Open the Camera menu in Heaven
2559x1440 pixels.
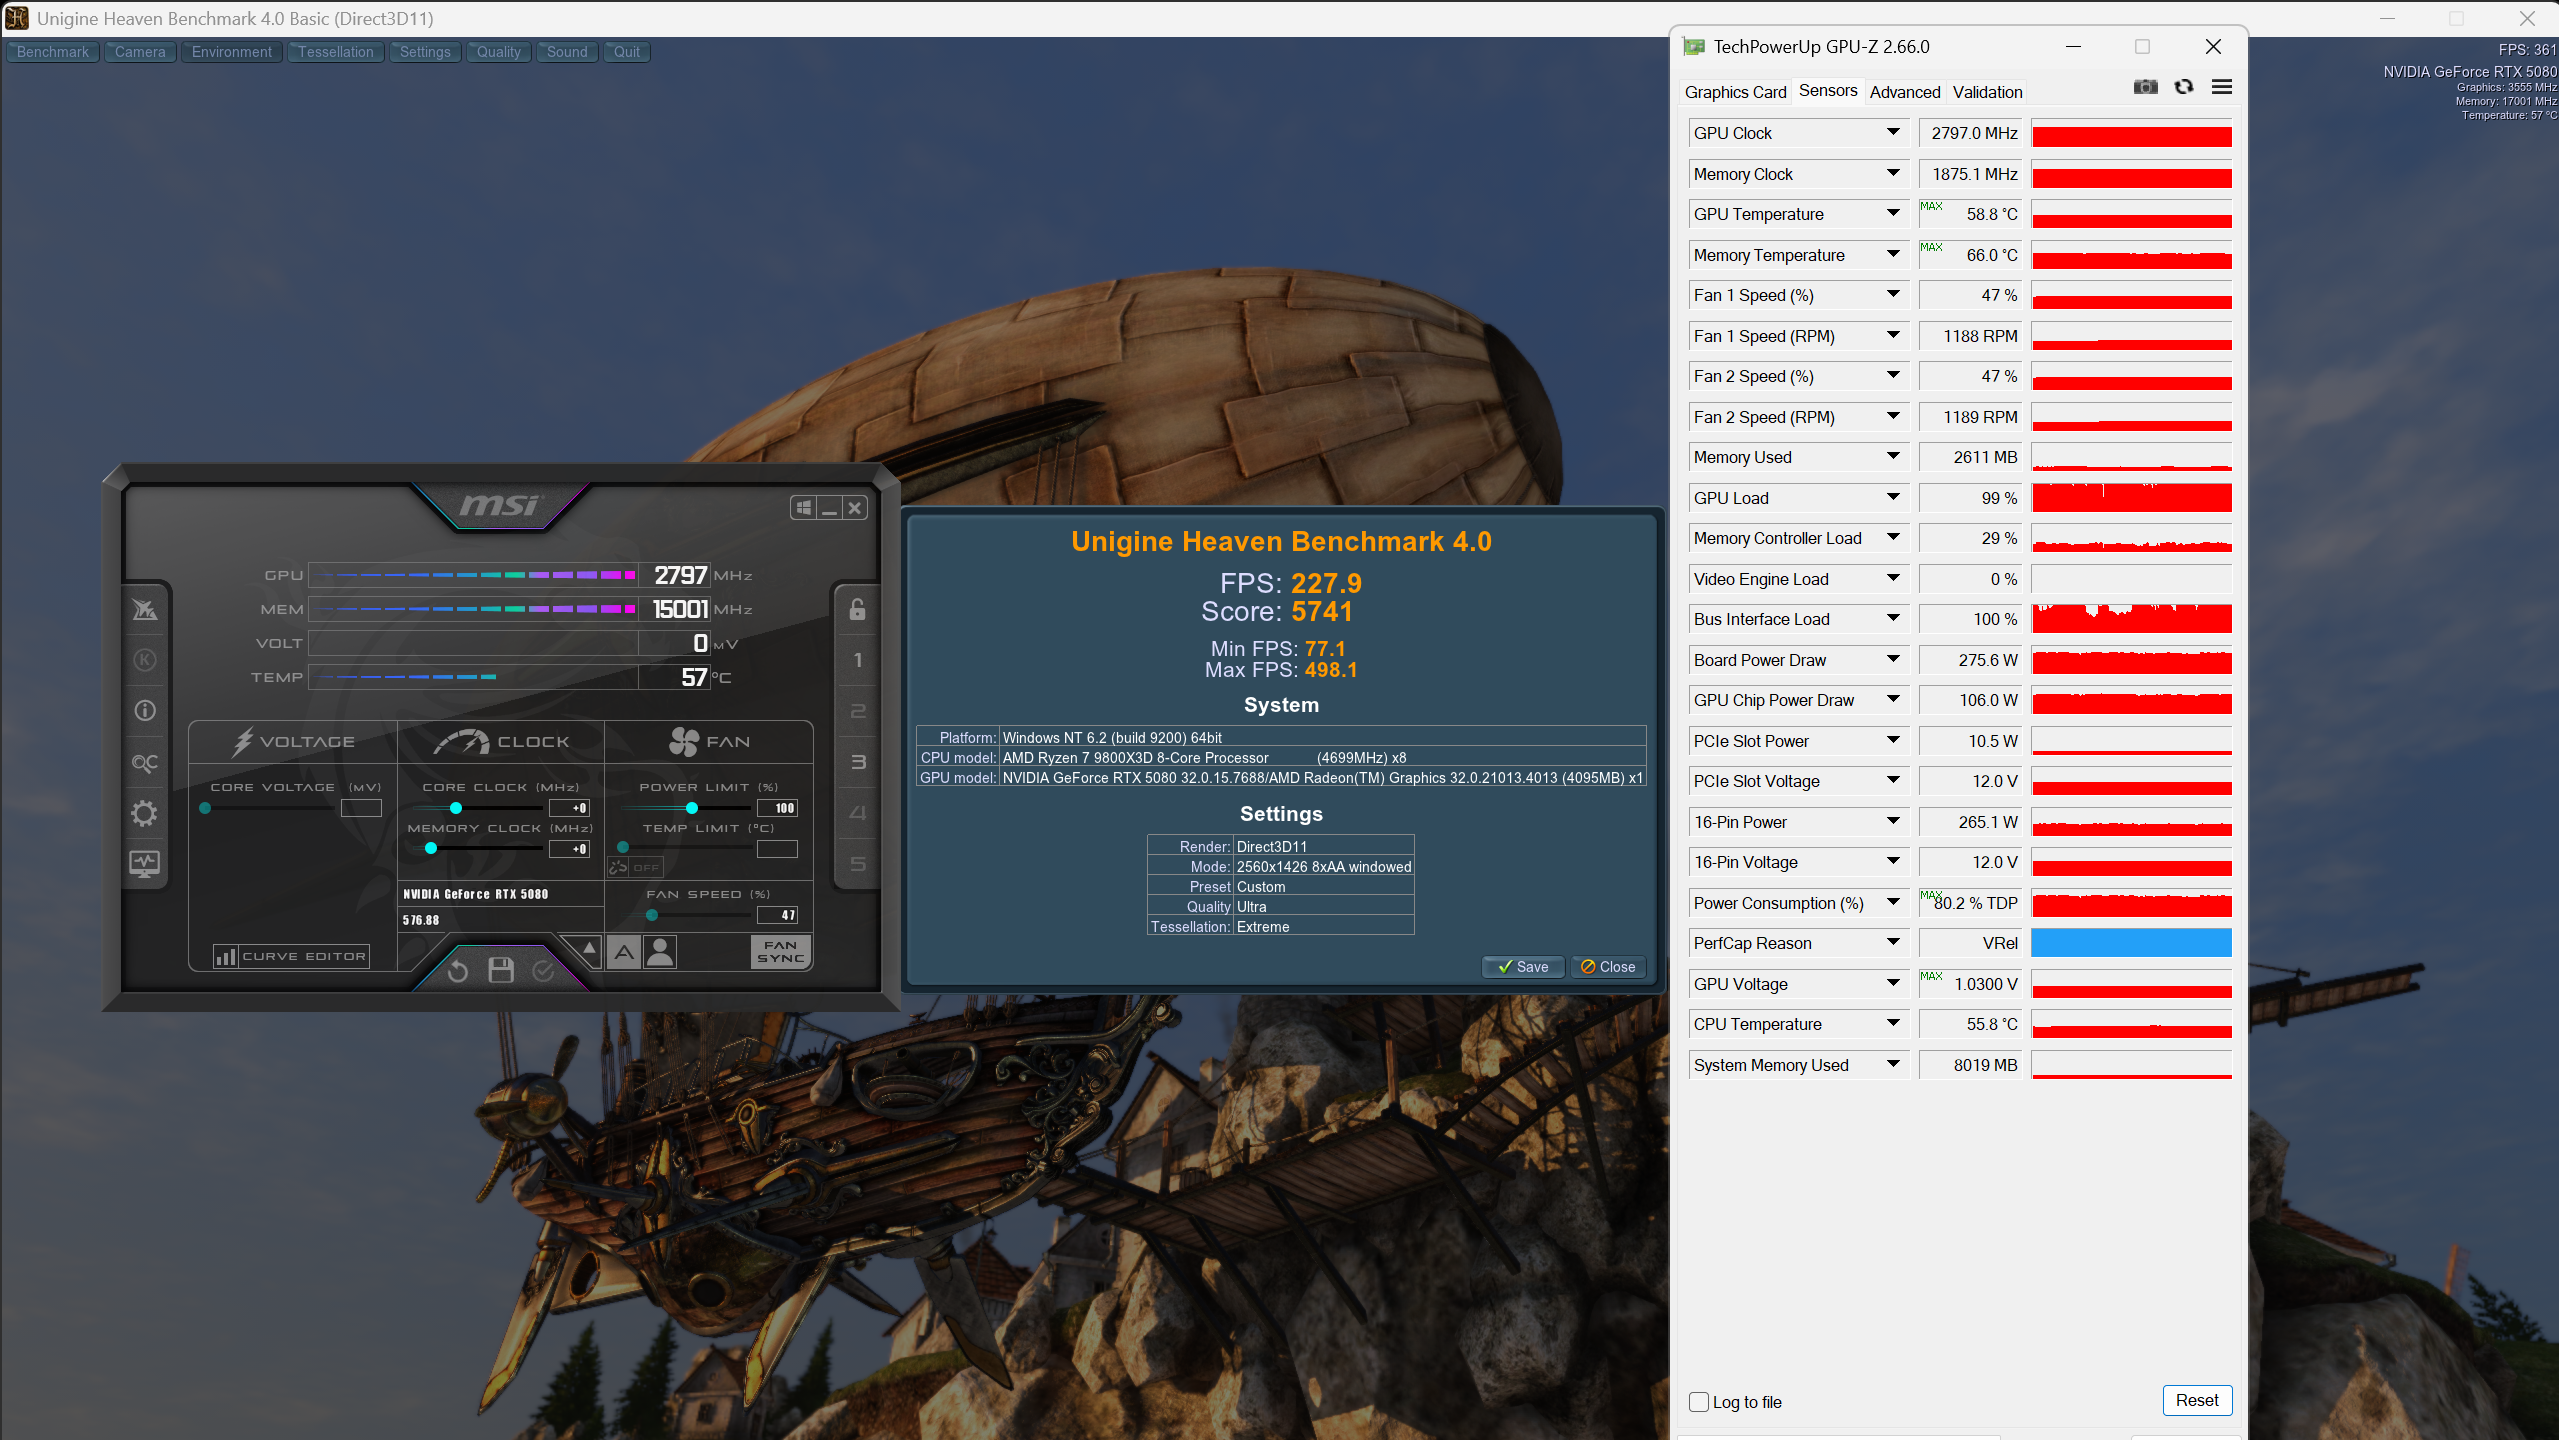coord(140,52)
